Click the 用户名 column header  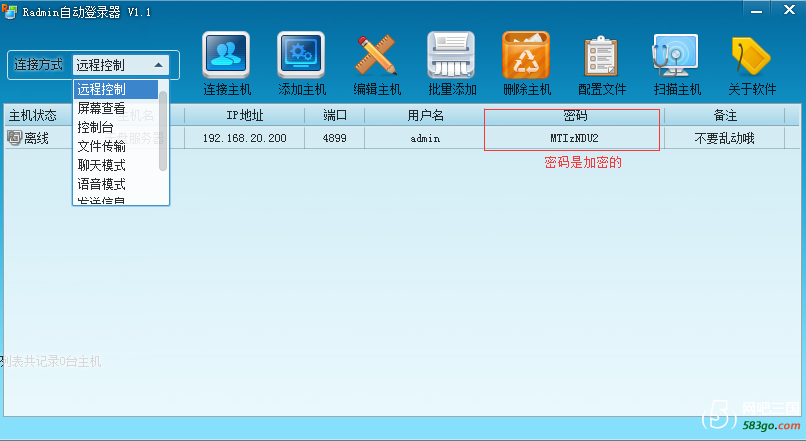click(x=425, y=116)
